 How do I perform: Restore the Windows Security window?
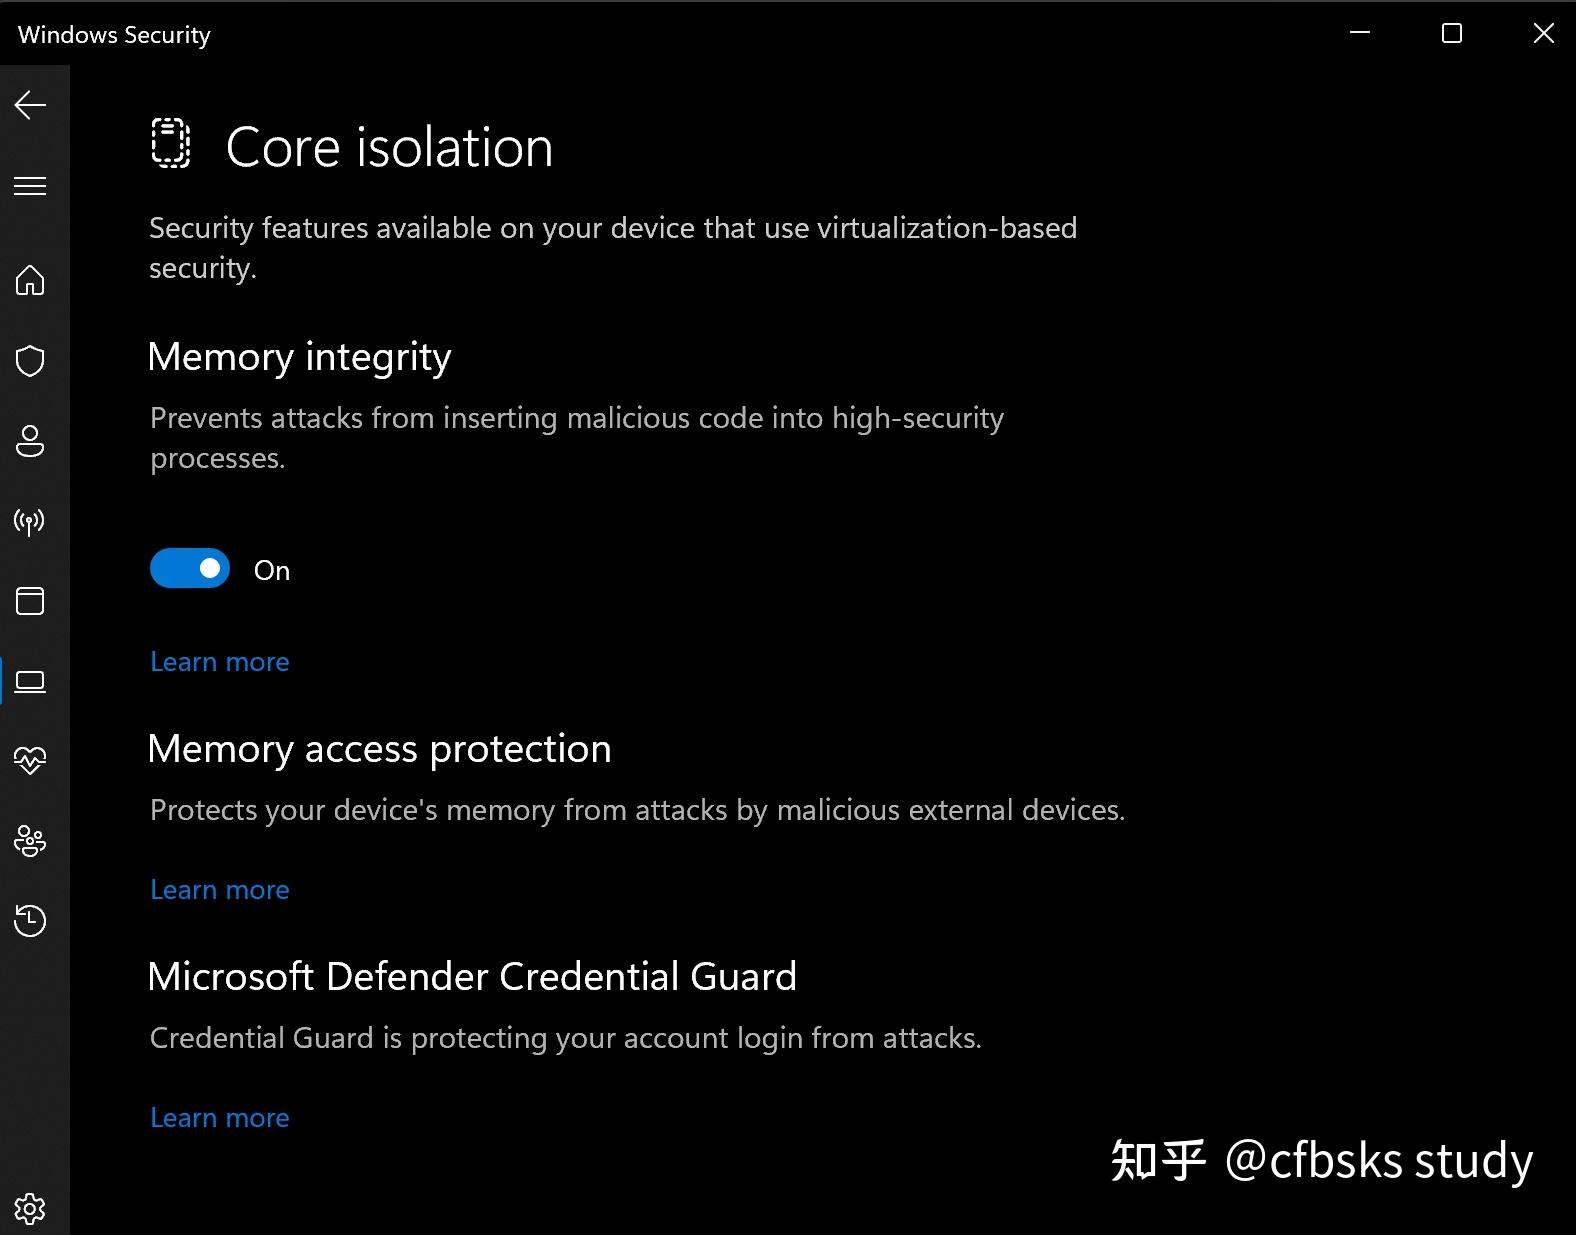tap(1451, 33)
